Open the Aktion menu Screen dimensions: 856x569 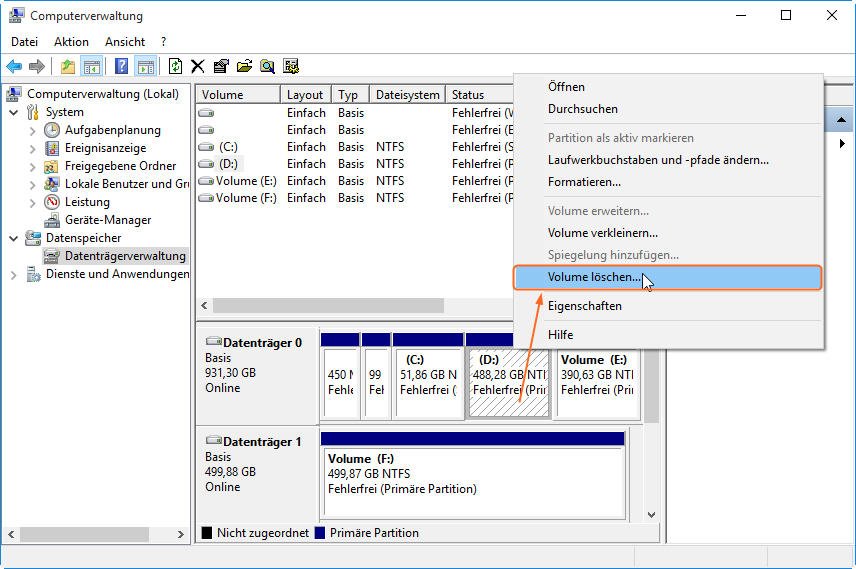72,42
